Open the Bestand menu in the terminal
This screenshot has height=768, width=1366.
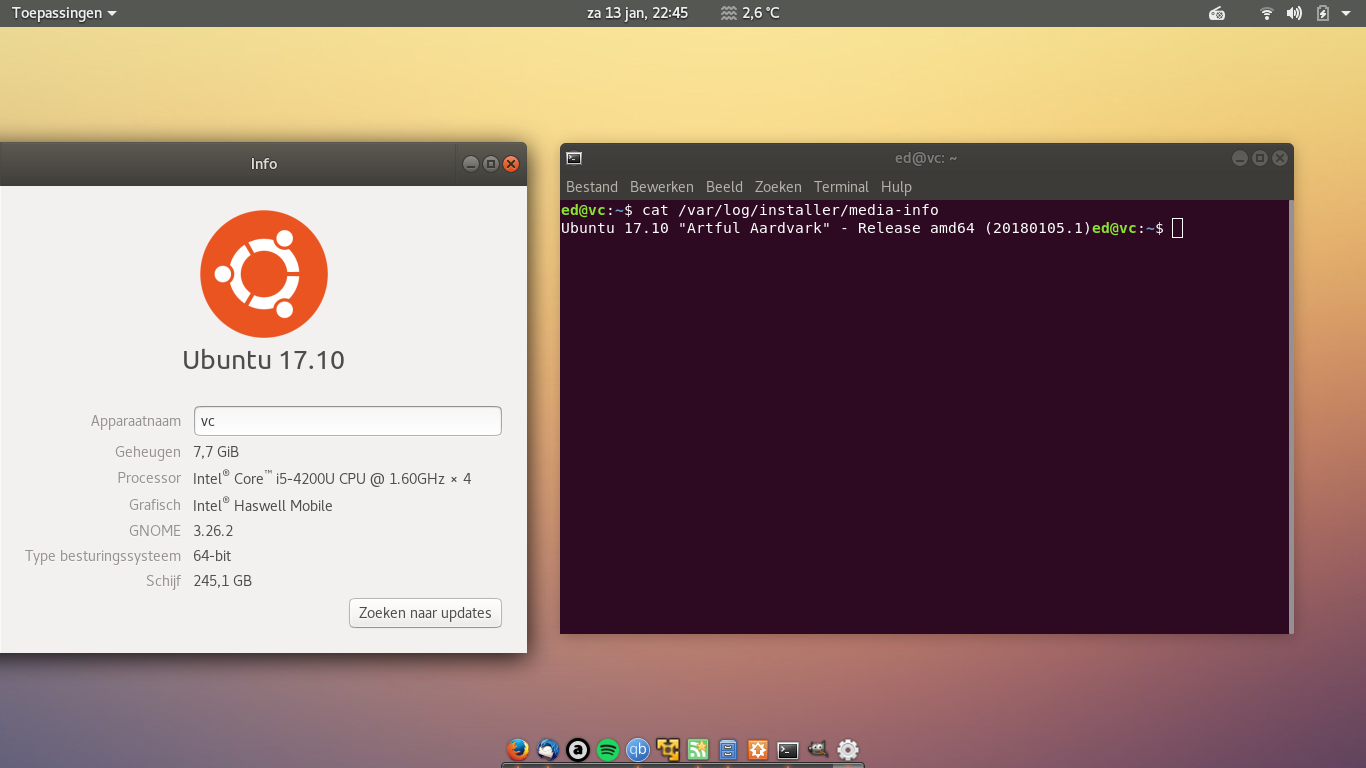(592, 187)
